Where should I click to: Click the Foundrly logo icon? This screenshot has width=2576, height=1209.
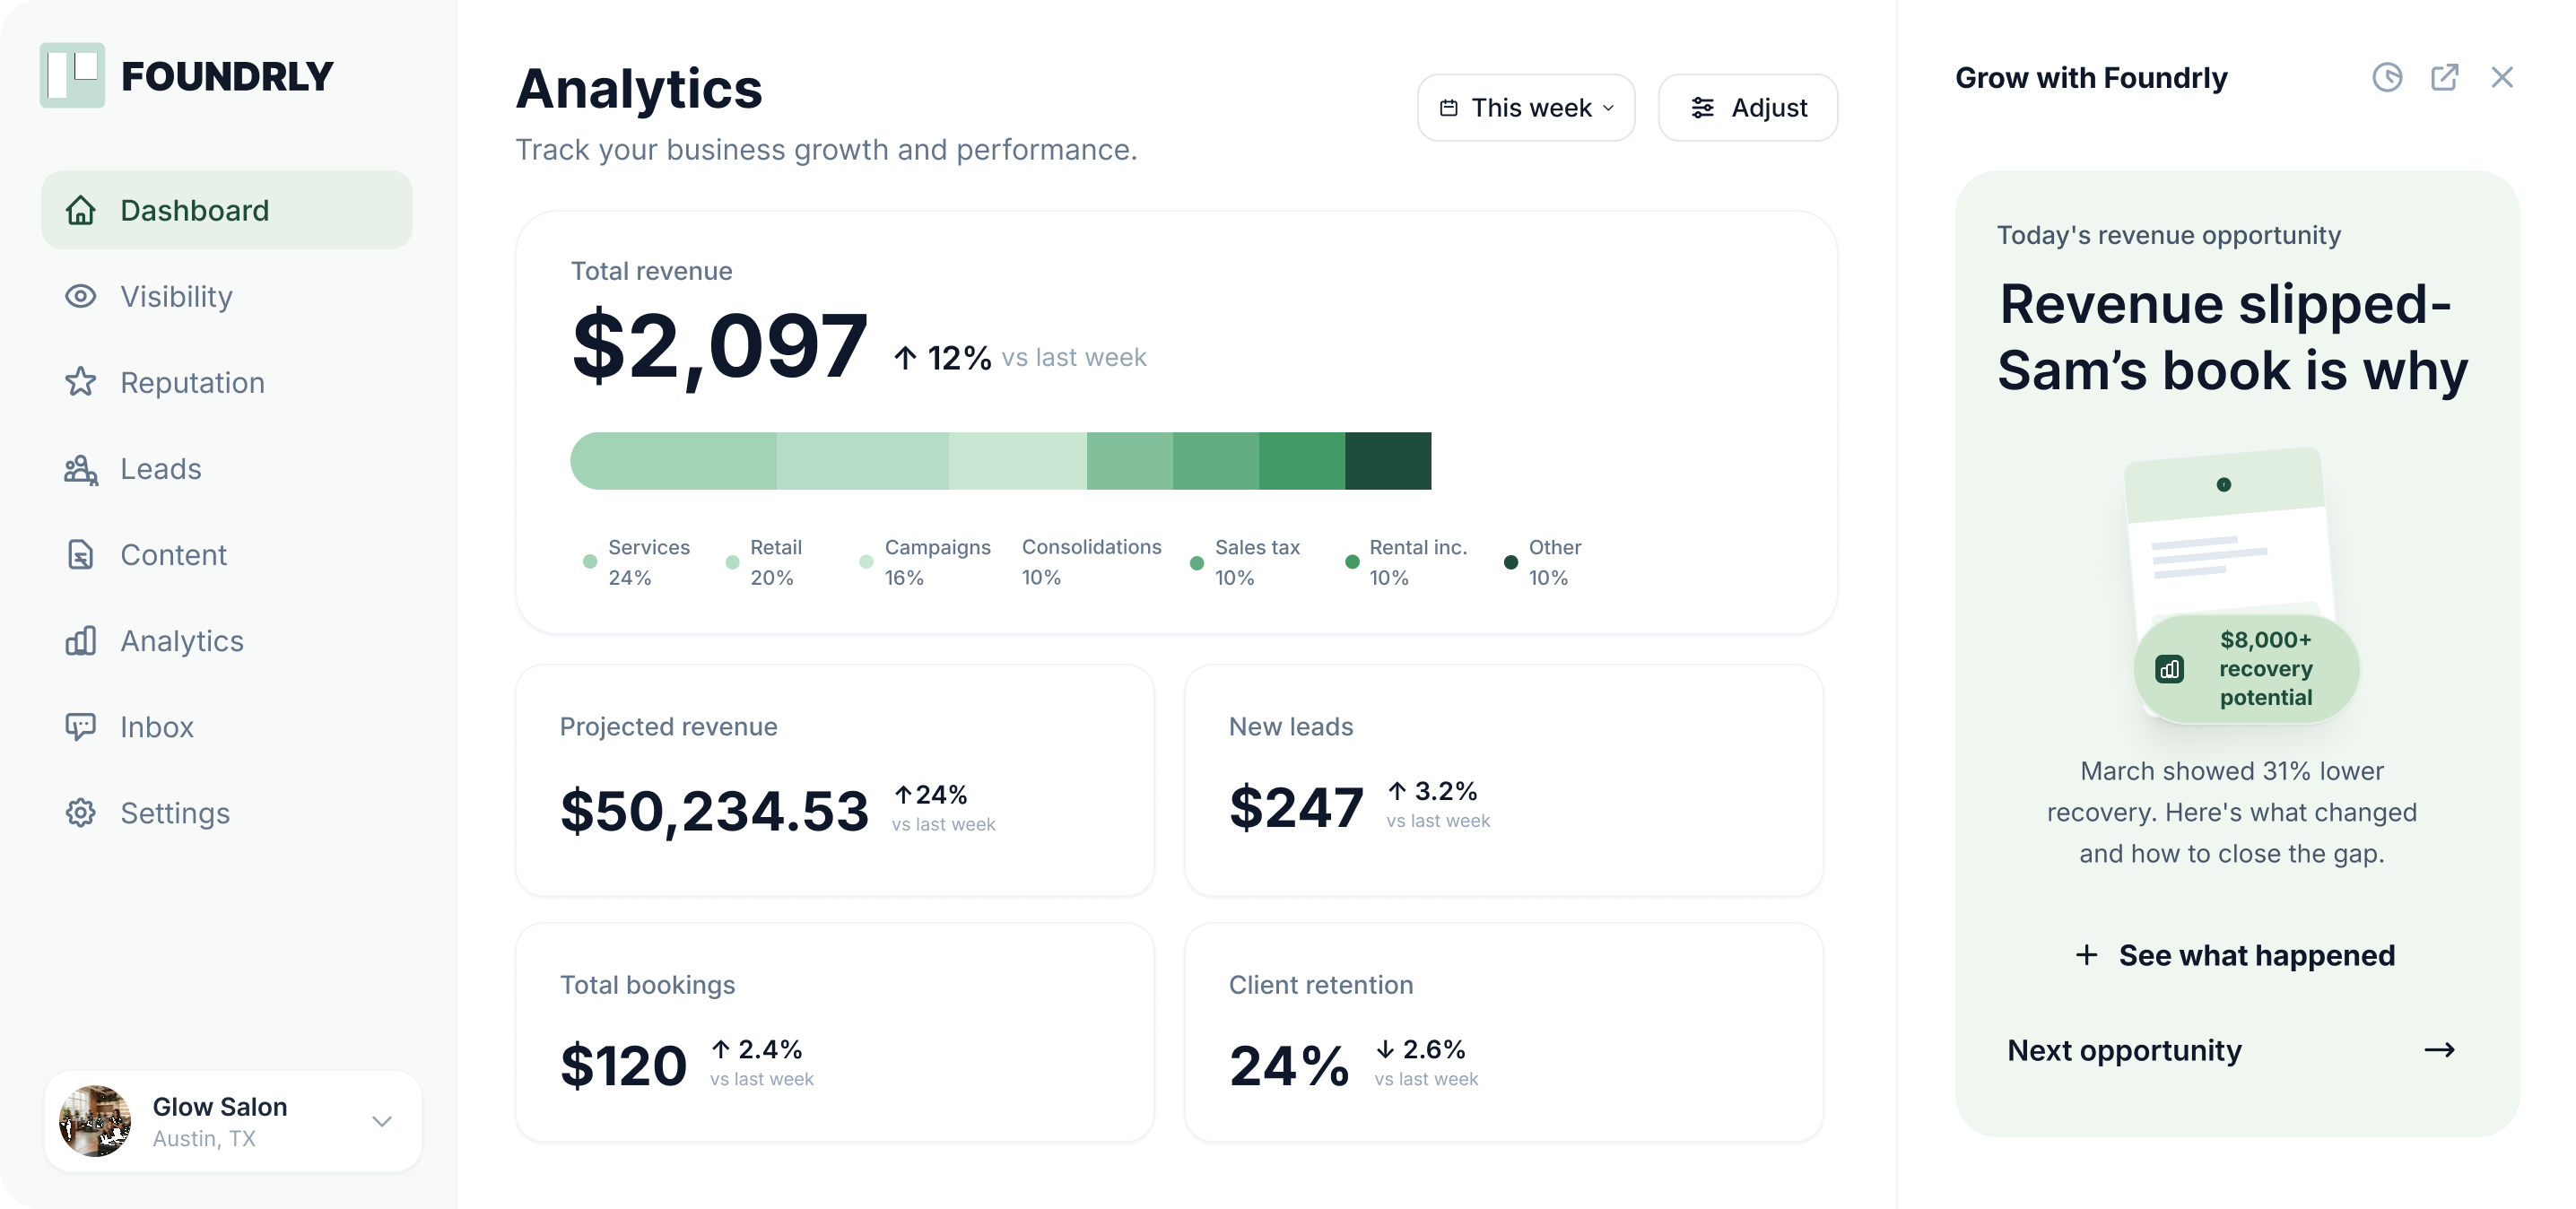[72, 75]
